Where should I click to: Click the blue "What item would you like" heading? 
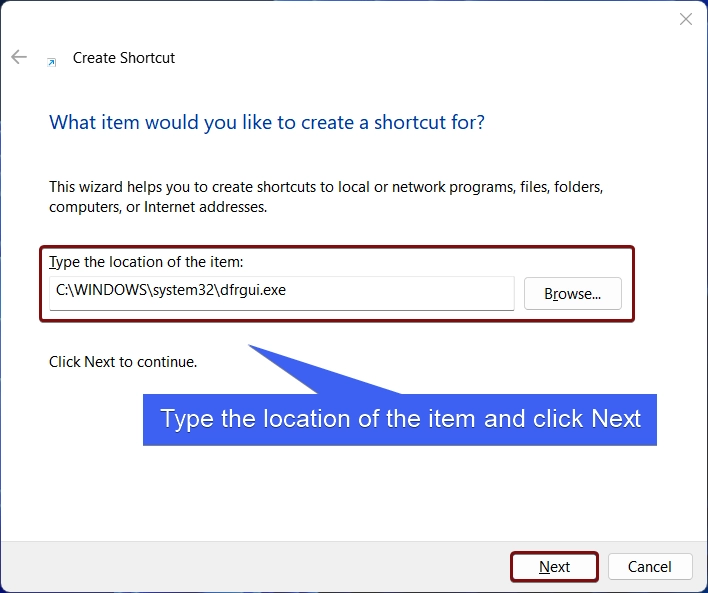(x=267, y=122)
